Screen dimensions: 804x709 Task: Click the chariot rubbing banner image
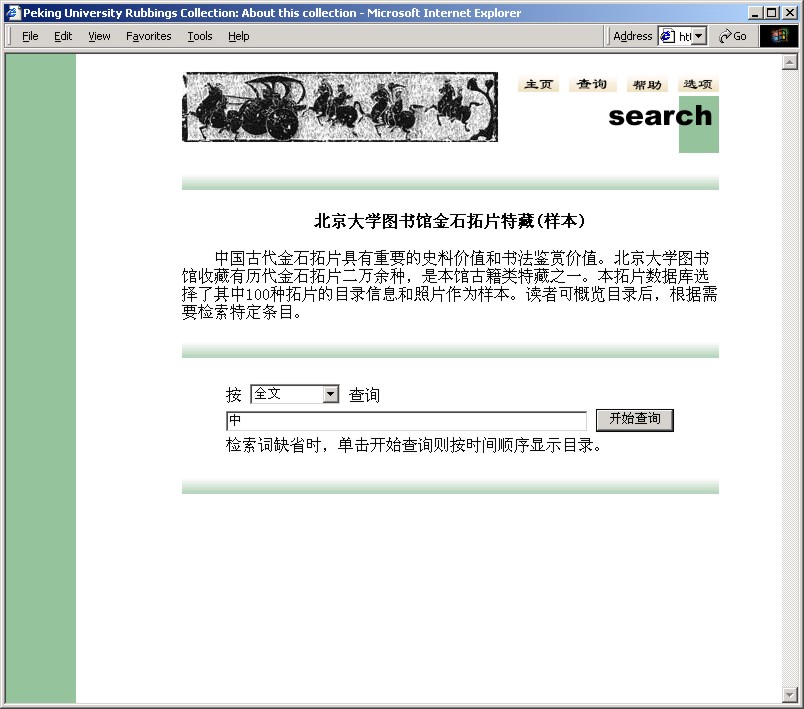pyautogui.click(x=339, y=107)
